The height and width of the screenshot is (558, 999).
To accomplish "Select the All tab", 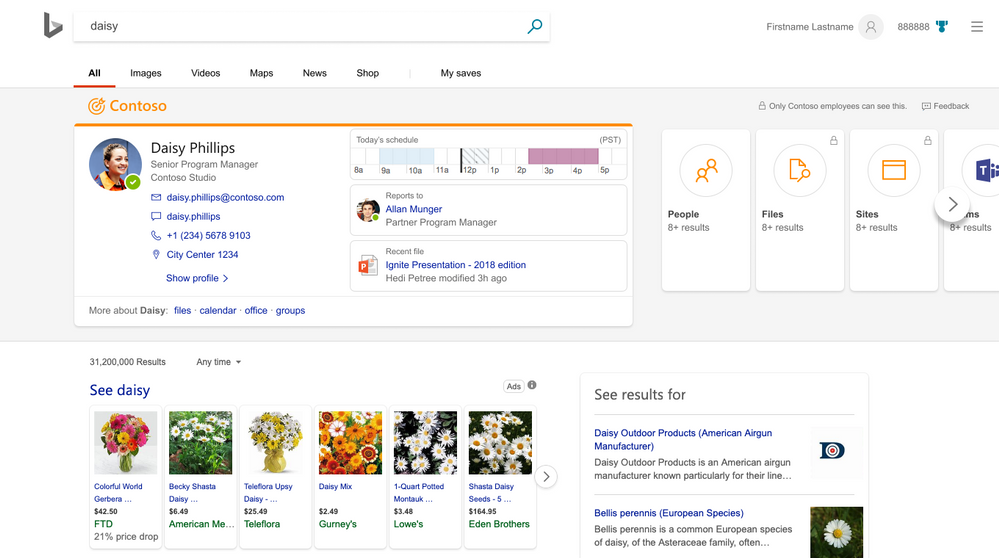I will (x=94, y=73).
